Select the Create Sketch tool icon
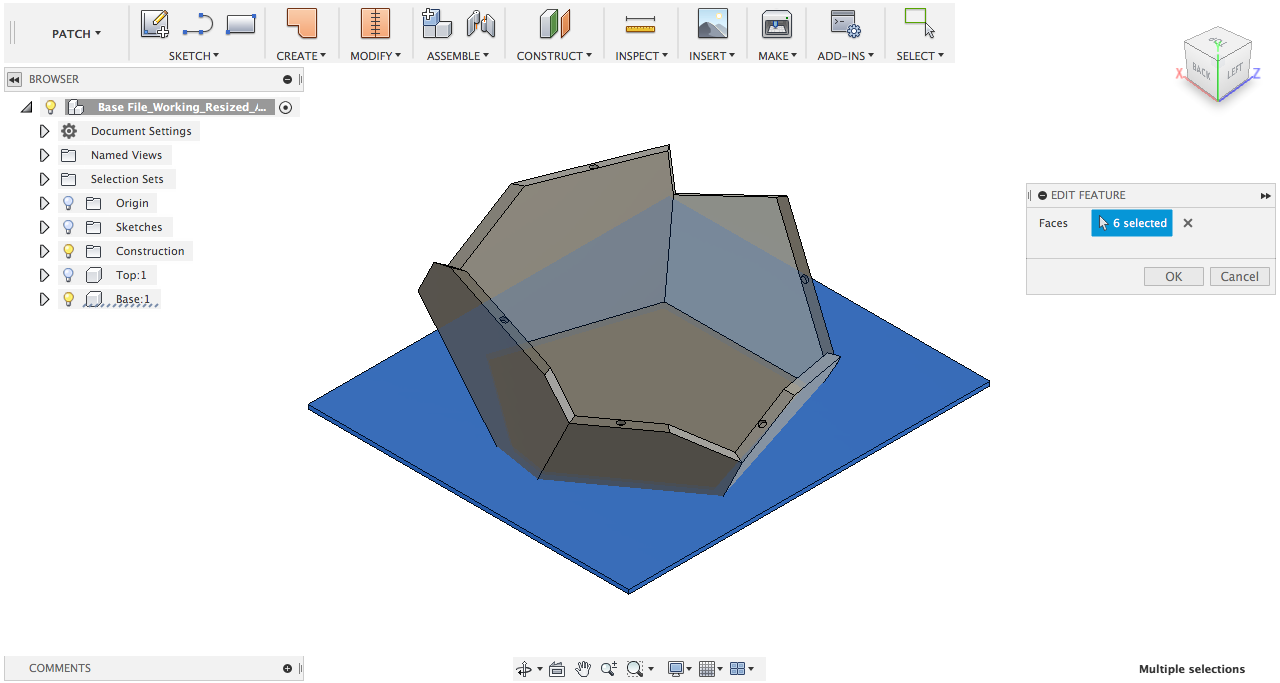This screenshot has width=1280, height=683. [154, 24]
